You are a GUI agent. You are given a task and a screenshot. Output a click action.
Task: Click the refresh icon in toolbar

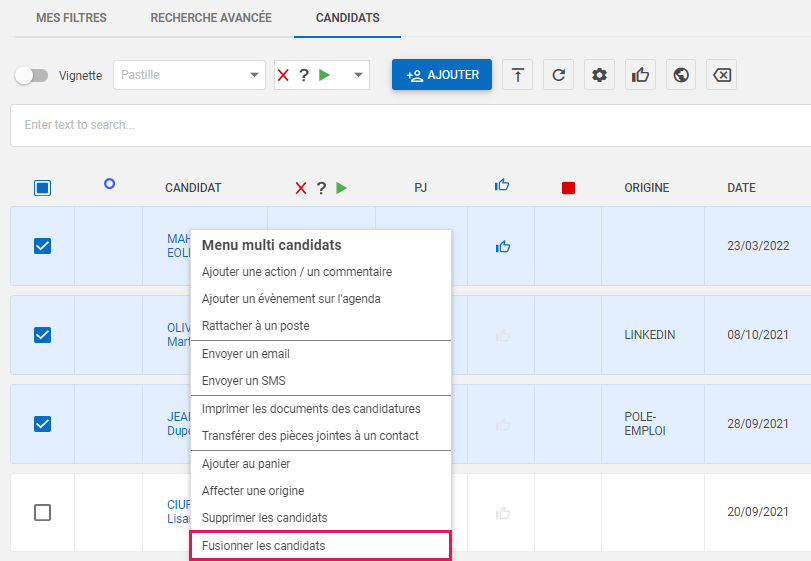[x=559, y=75]
